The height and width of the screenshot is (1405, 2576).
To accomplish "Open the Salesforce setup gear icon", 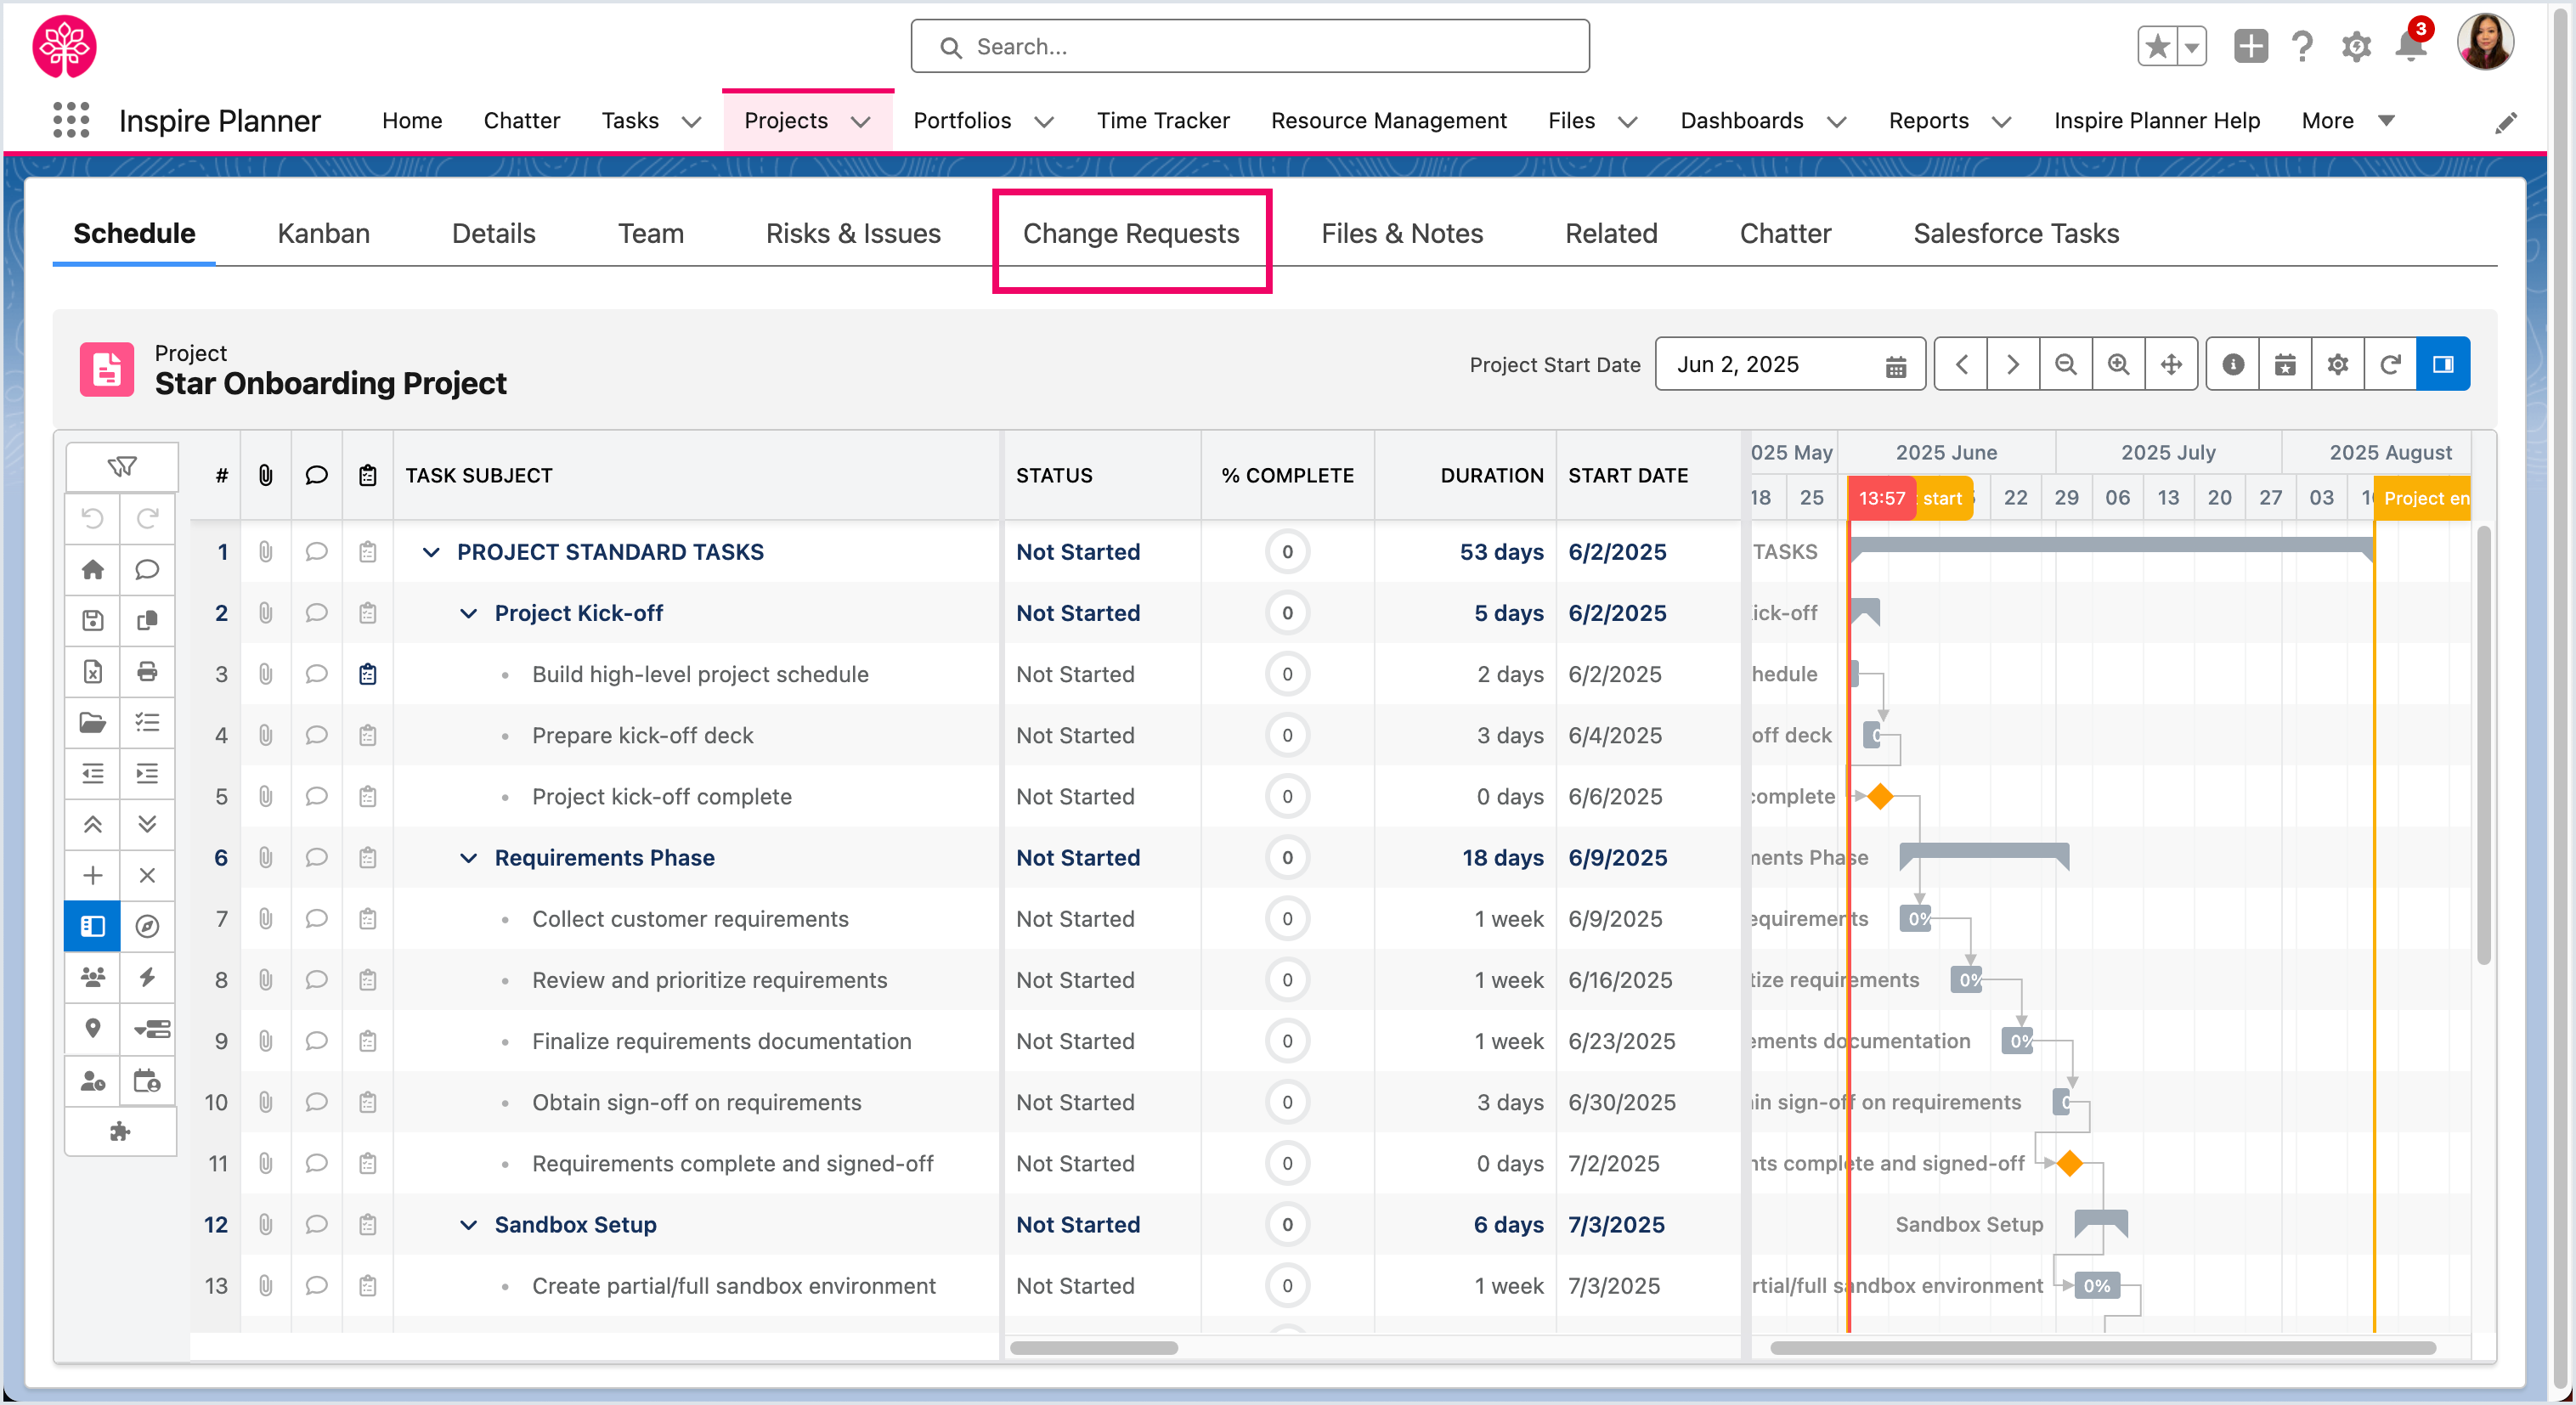I will 2356,46.
